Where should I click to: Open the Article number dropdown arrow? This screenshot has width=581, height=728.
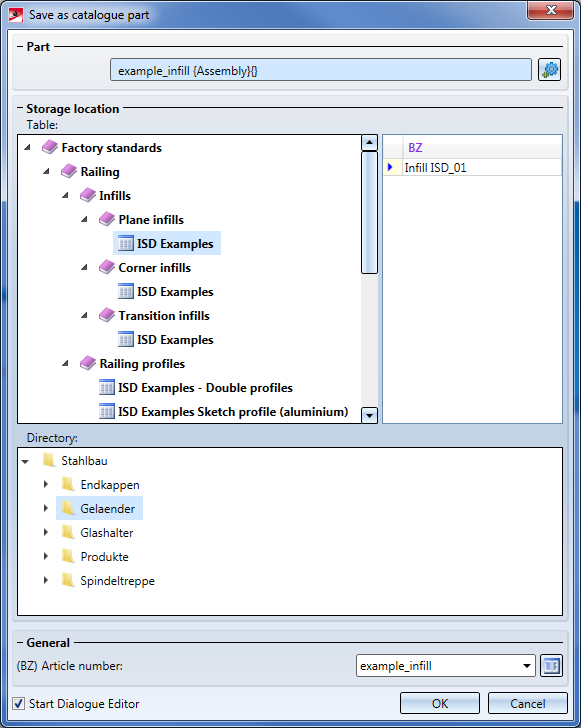pyautogui.click(x=527, y=666)
